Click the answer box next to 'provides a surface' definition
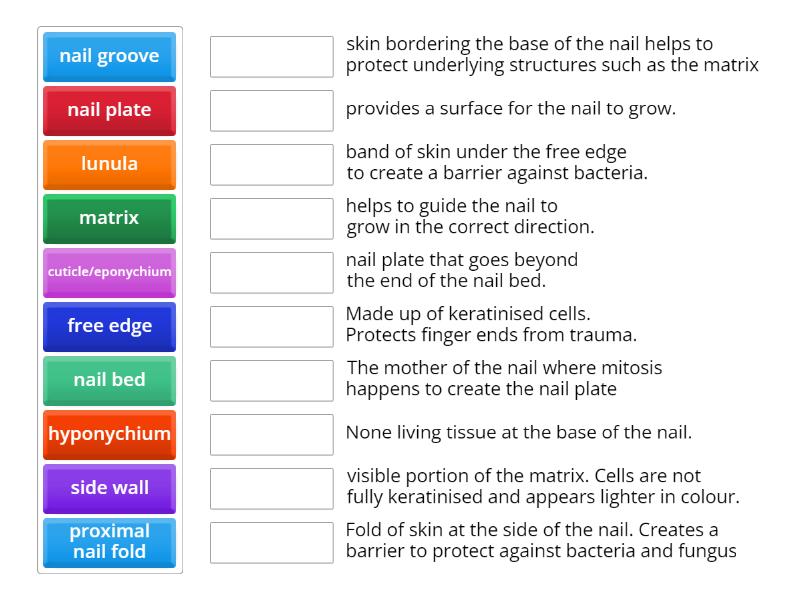 click(271, 111)
